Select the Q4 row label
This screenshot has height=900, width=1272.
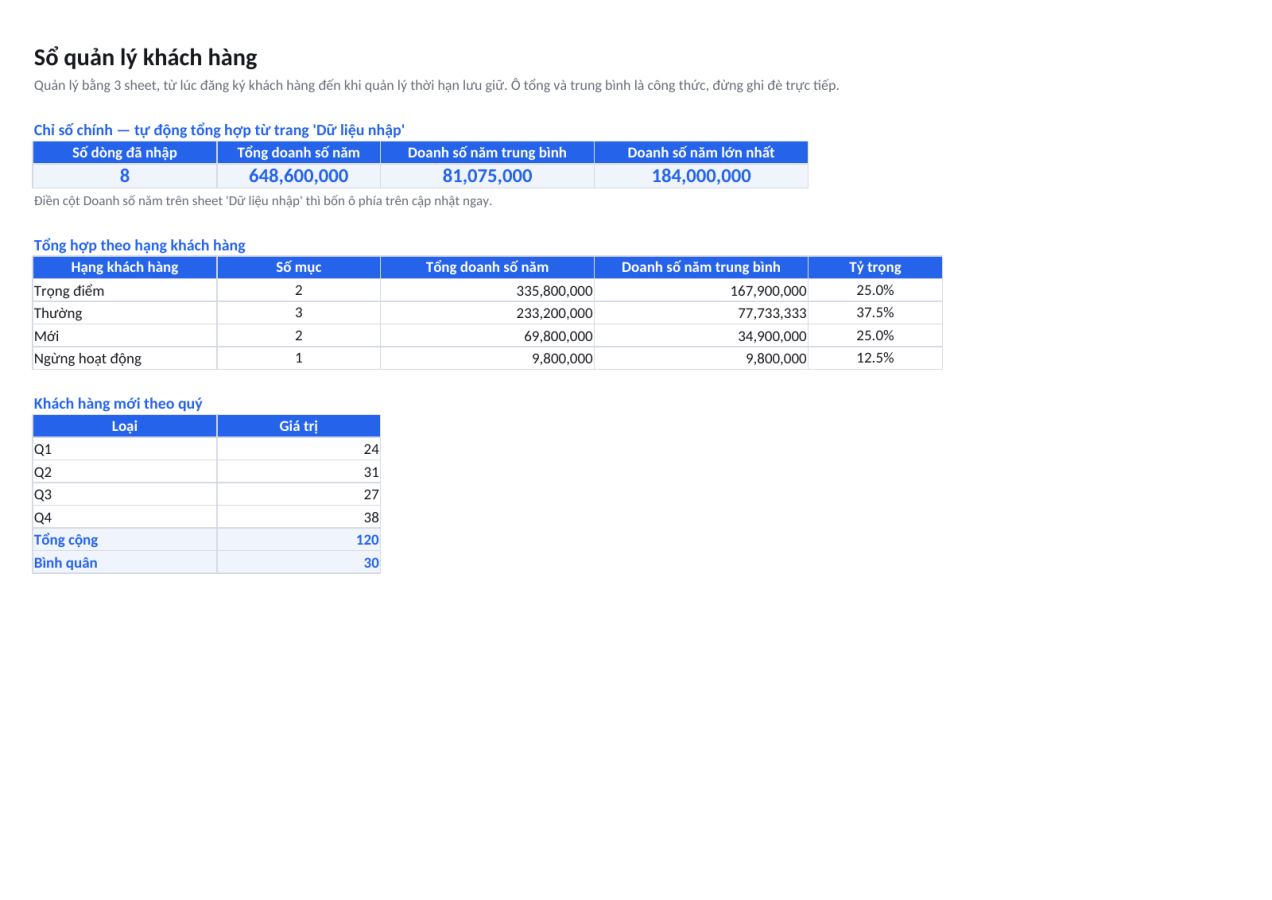tap(125, 517)
